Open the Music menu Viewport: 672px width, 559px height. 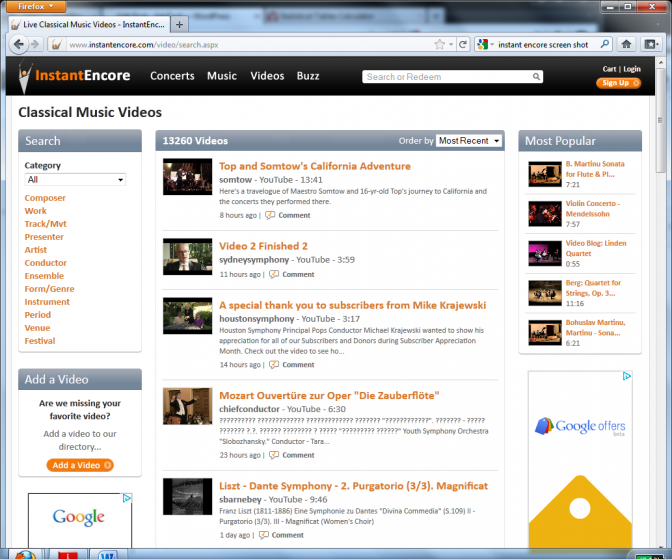222,76
